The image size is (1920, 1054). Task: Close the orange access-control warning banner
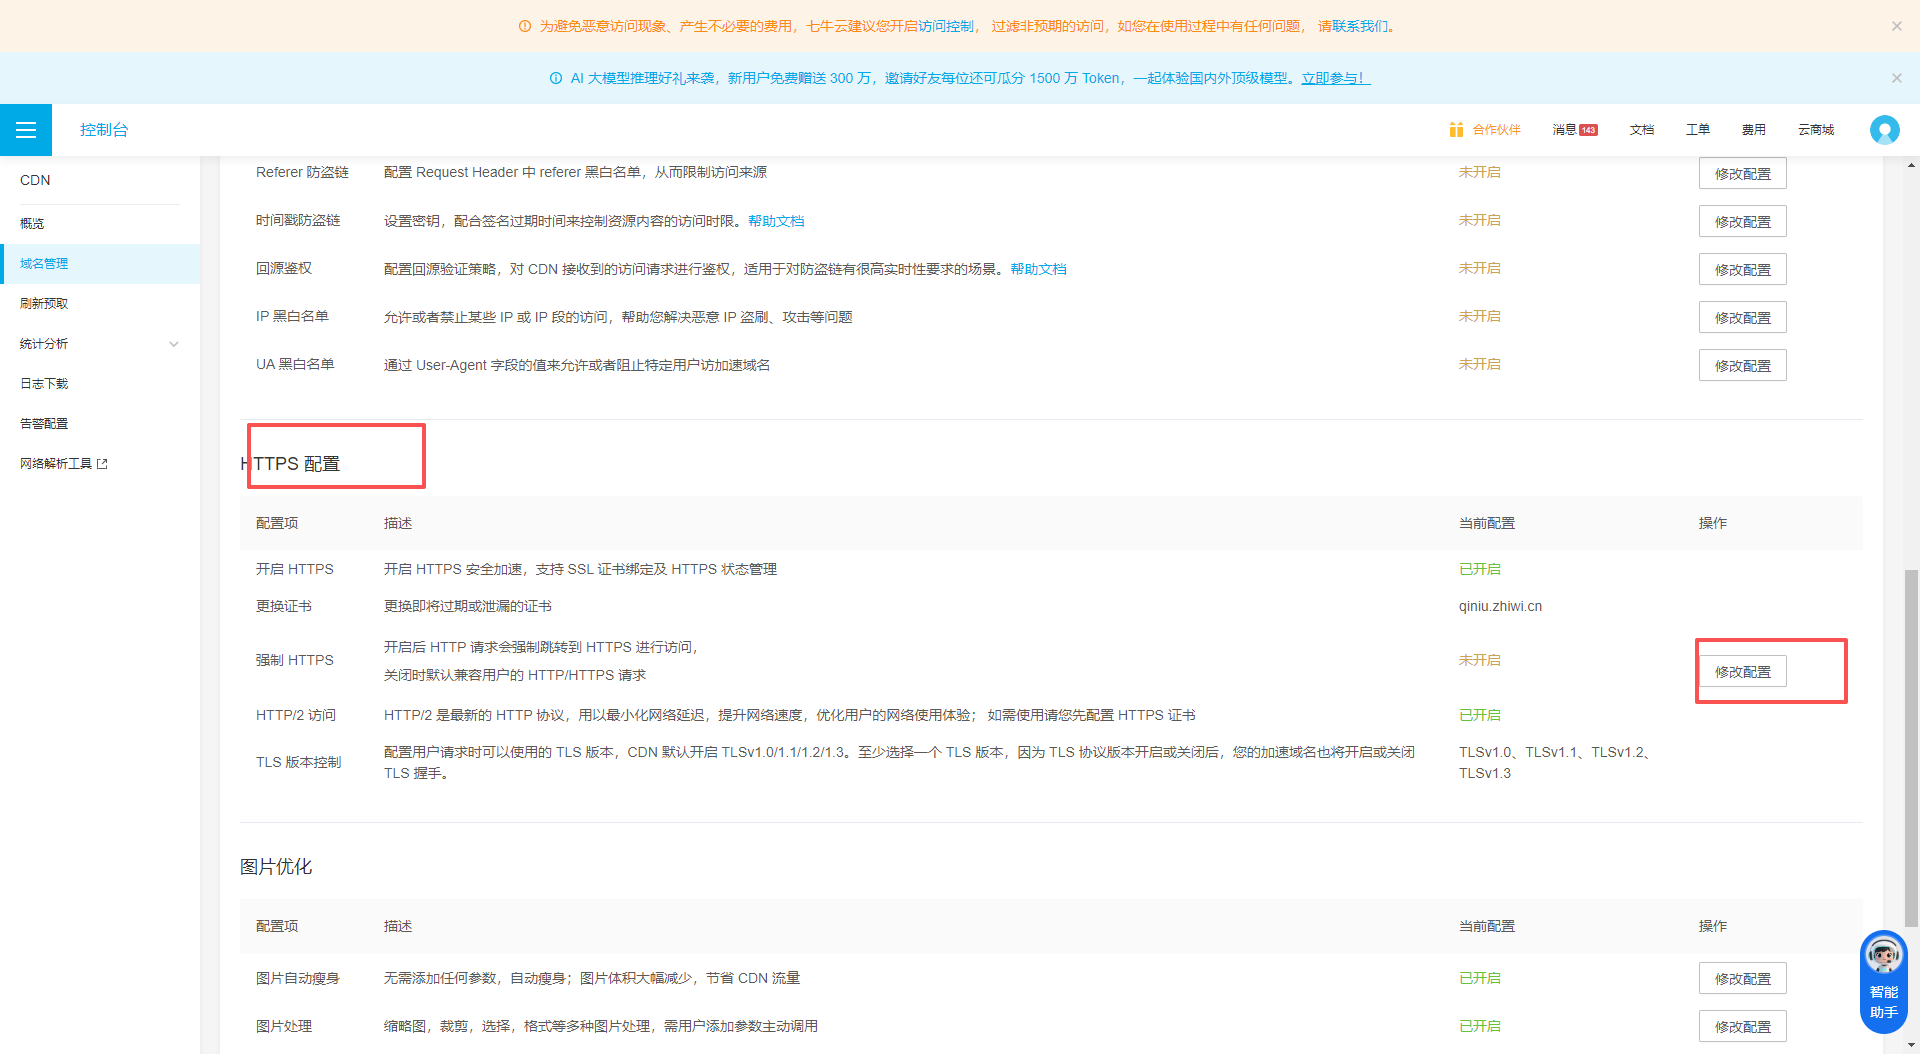click(x=1896, y=26)
